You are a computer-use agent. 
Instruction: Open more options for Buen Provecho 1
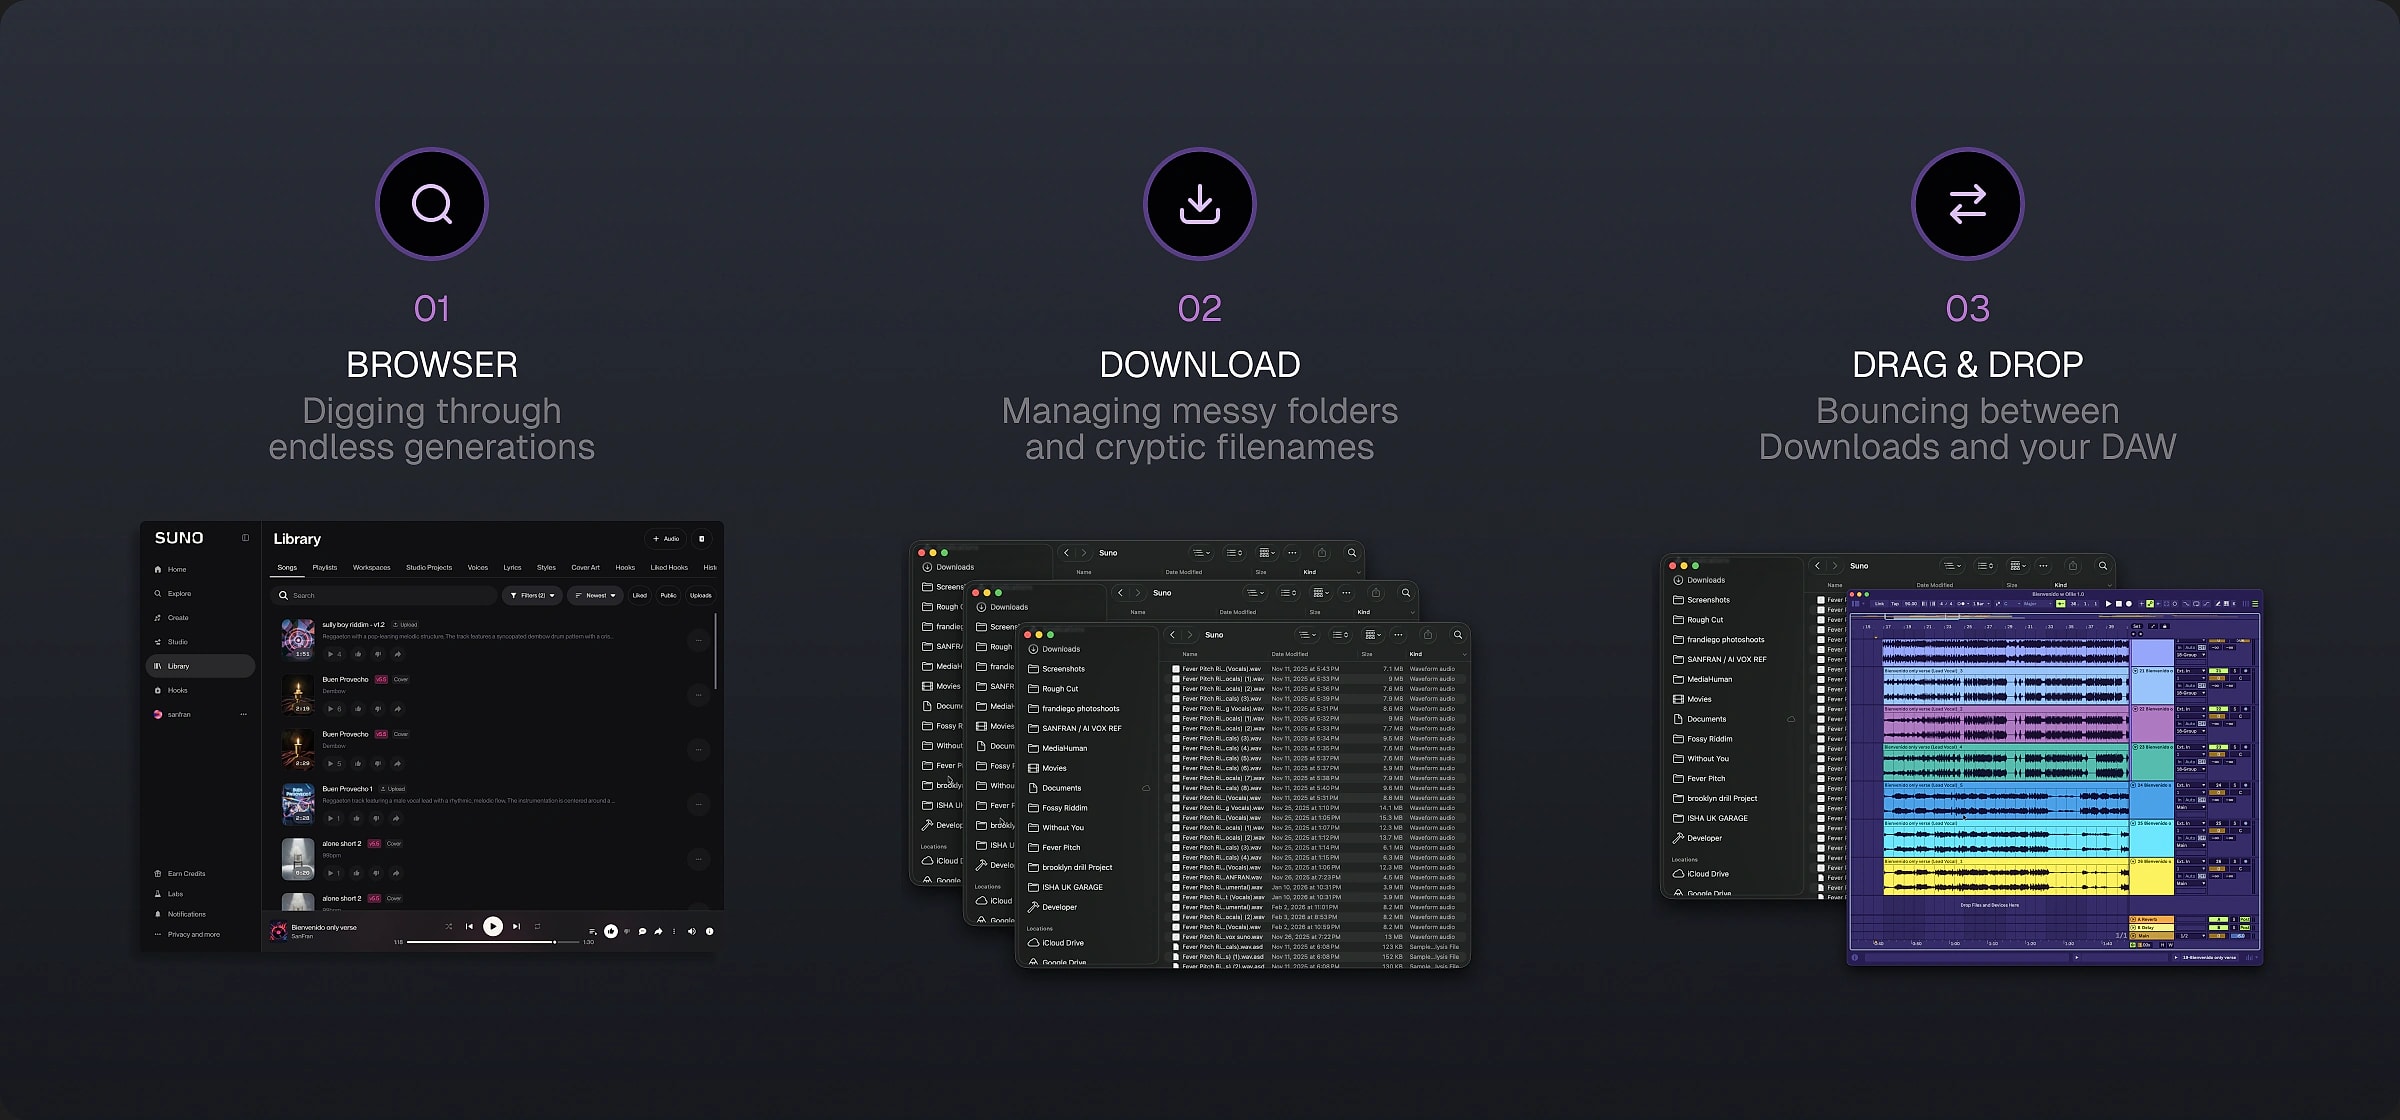point(698,804)
